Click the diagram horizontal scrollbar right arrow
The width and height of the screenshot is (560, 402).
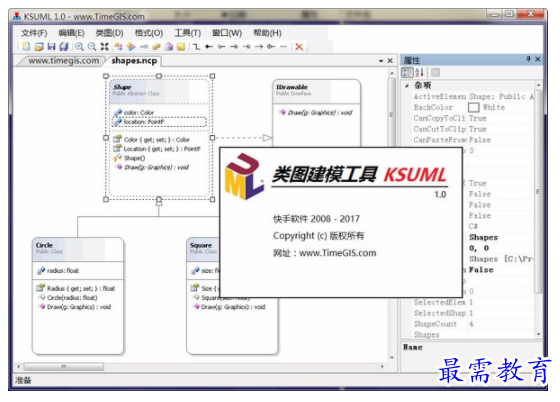tap(382, 367)
